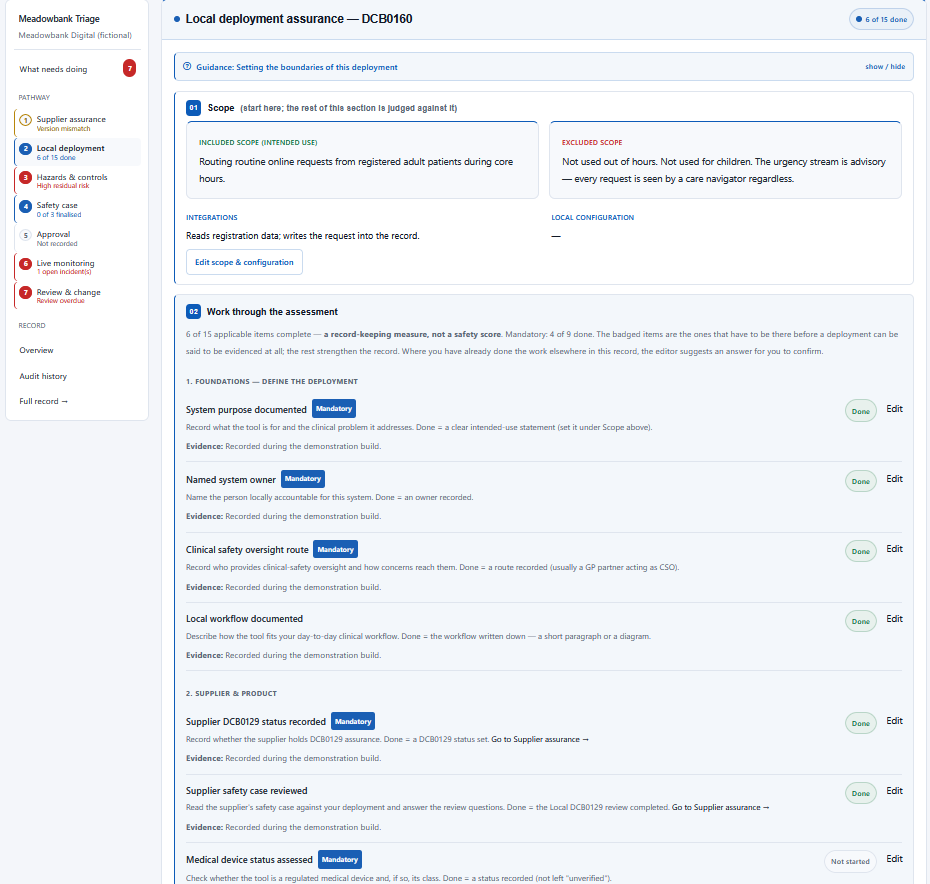Click the 6 of 15 done progress pill
930x884 pixels.
click(x=881, y=20)
